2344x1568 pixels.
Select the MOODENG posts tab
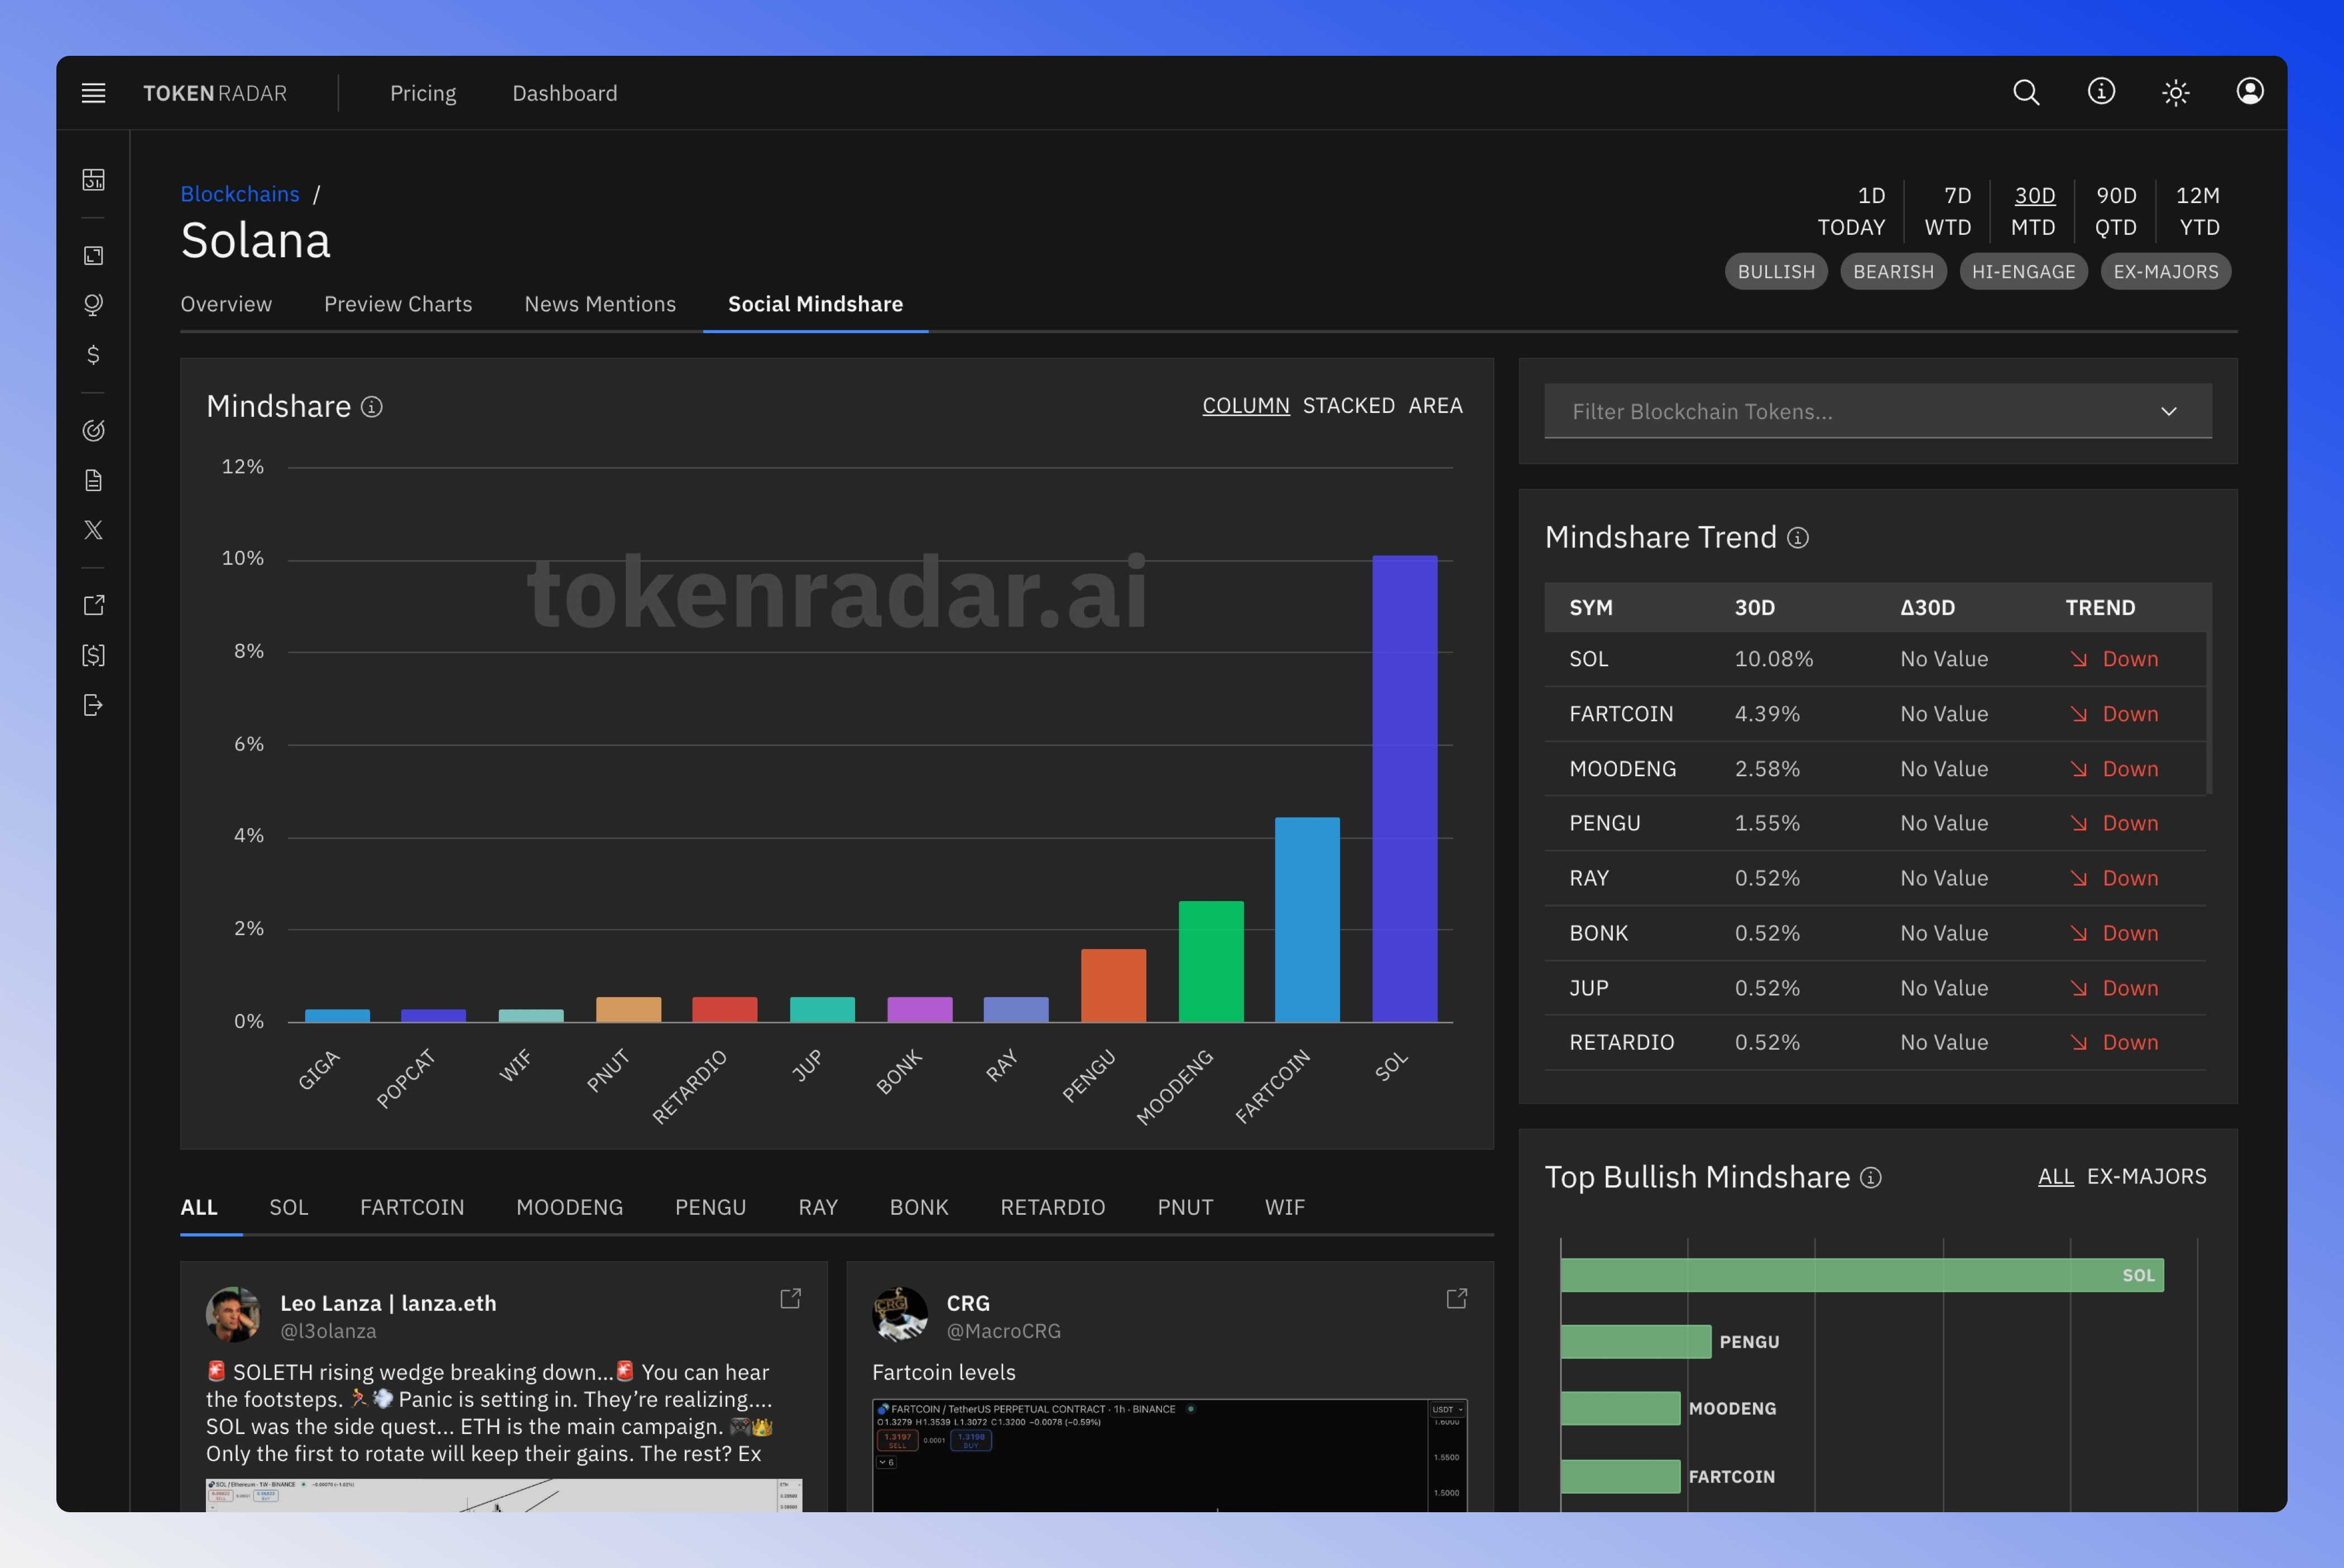click(x=569, y=1207)
